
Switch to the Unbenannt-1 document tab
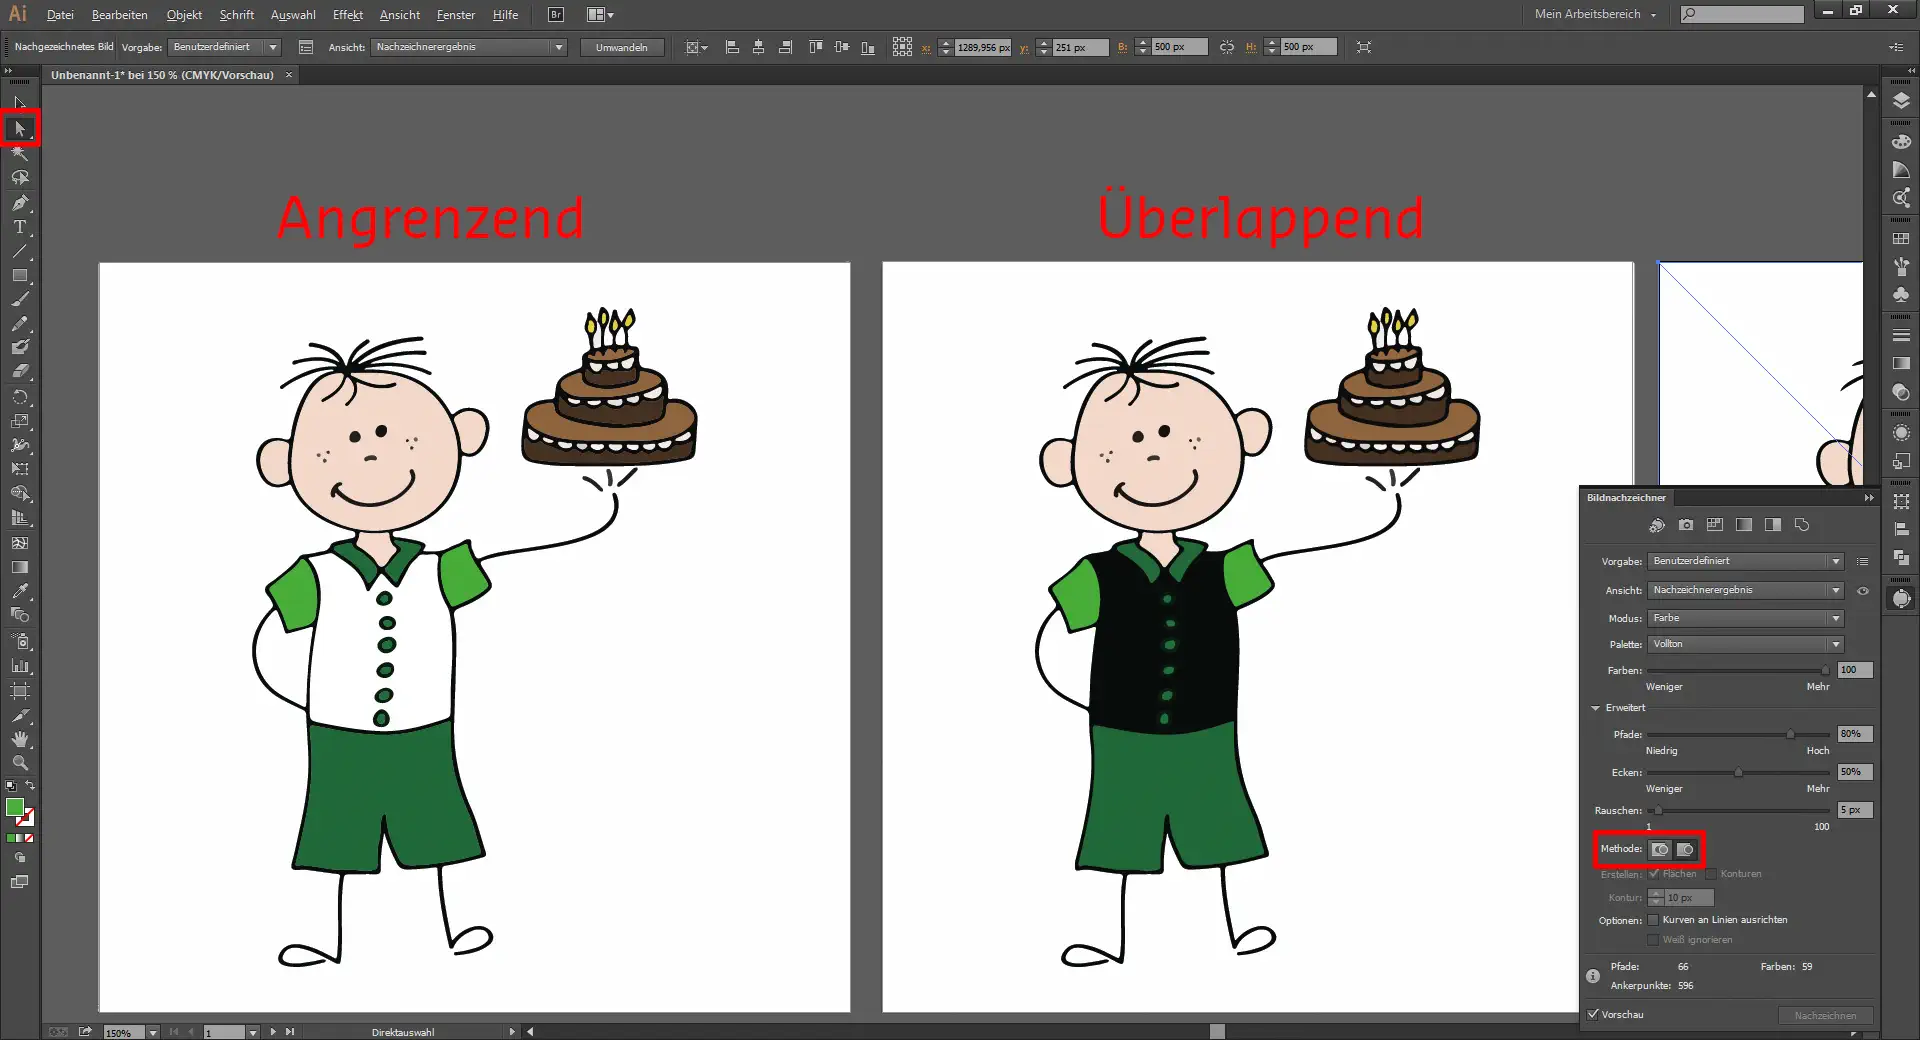pos(160,74)
